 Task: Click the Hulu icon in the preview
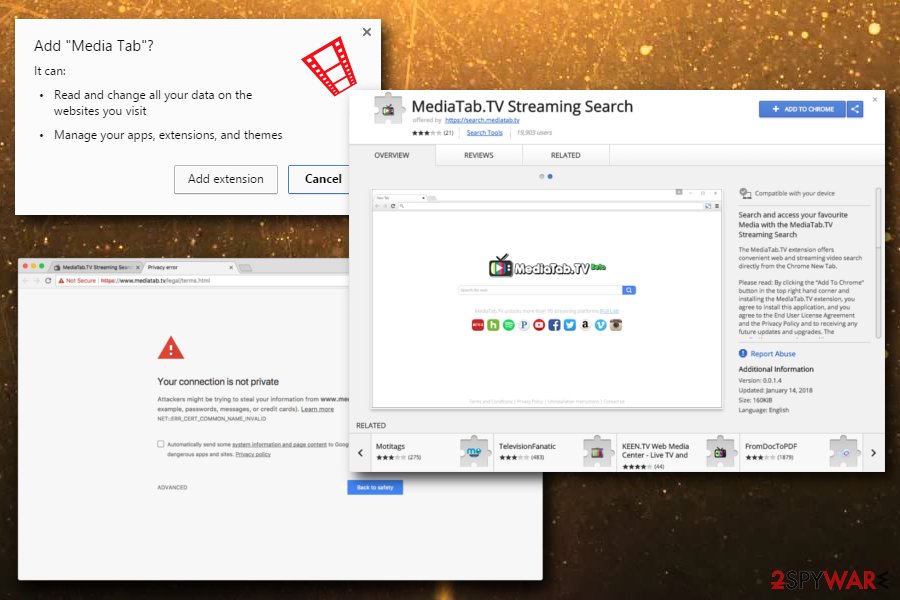(493, 325)
